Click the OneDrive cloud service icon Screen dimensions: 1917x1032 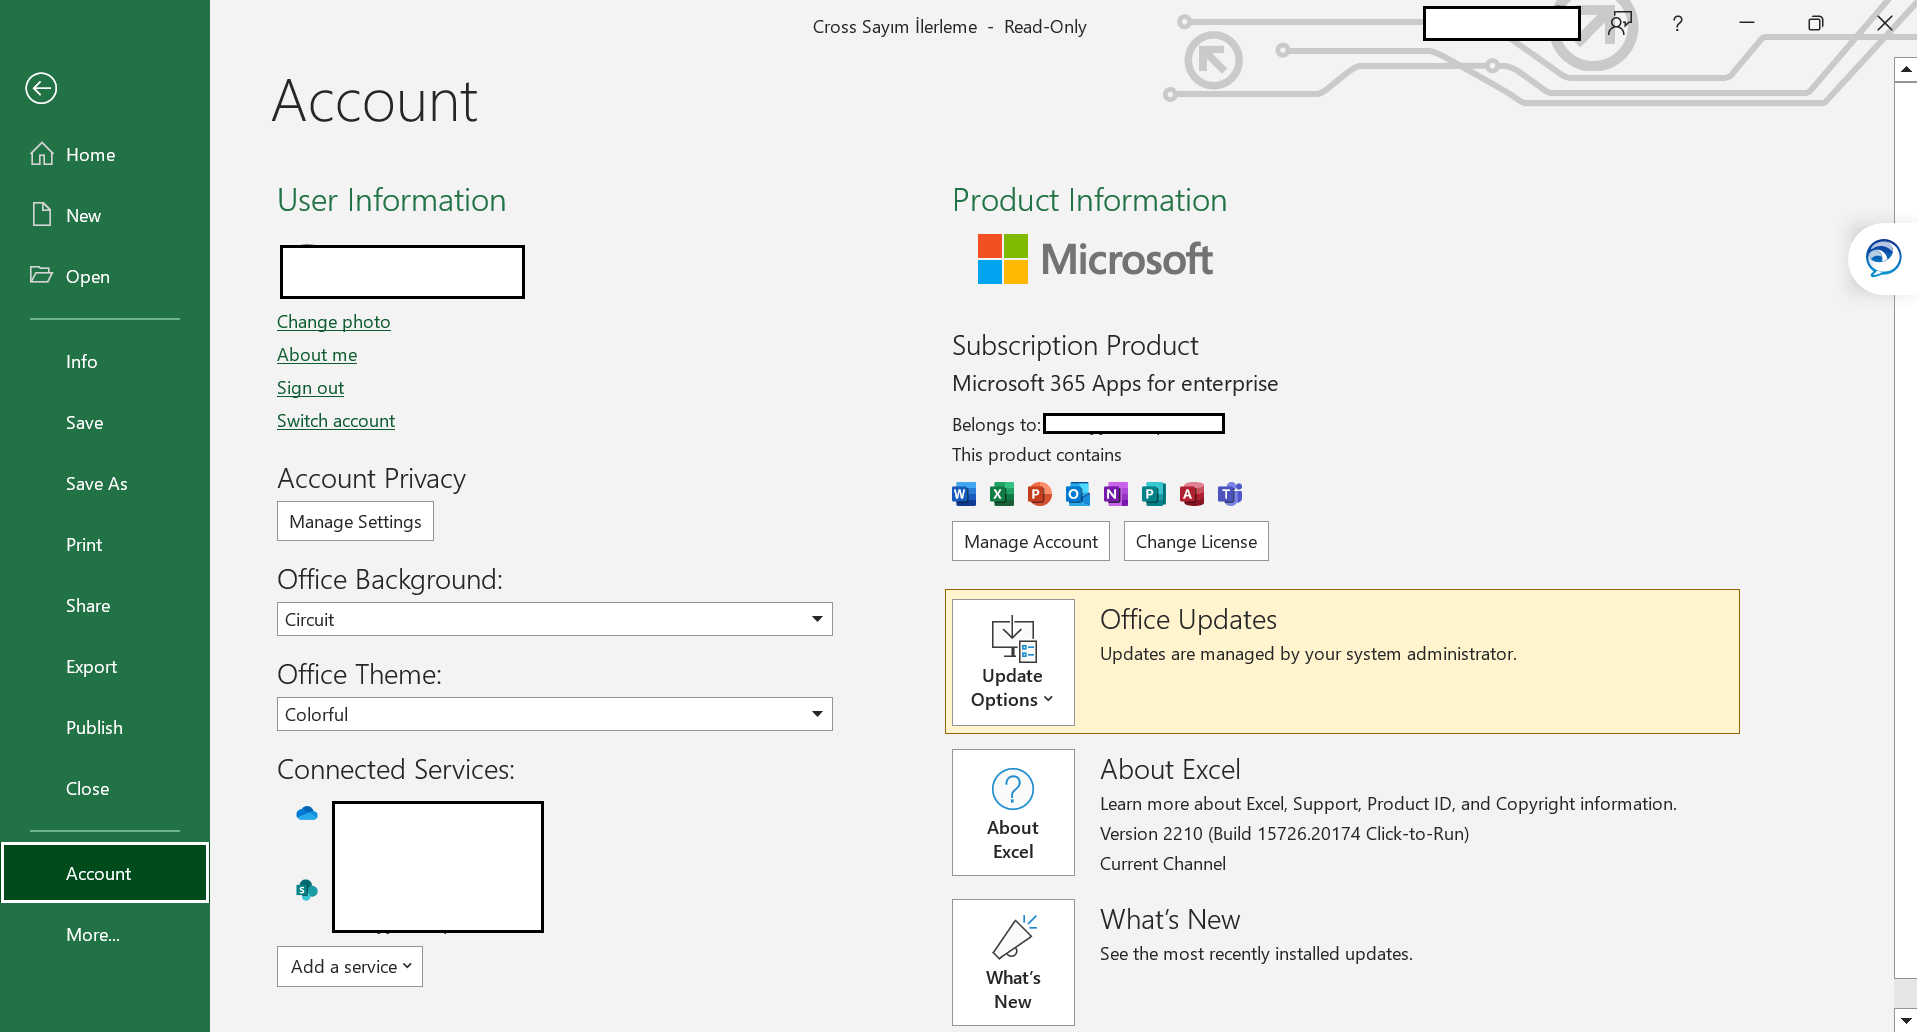pos(307,814)
